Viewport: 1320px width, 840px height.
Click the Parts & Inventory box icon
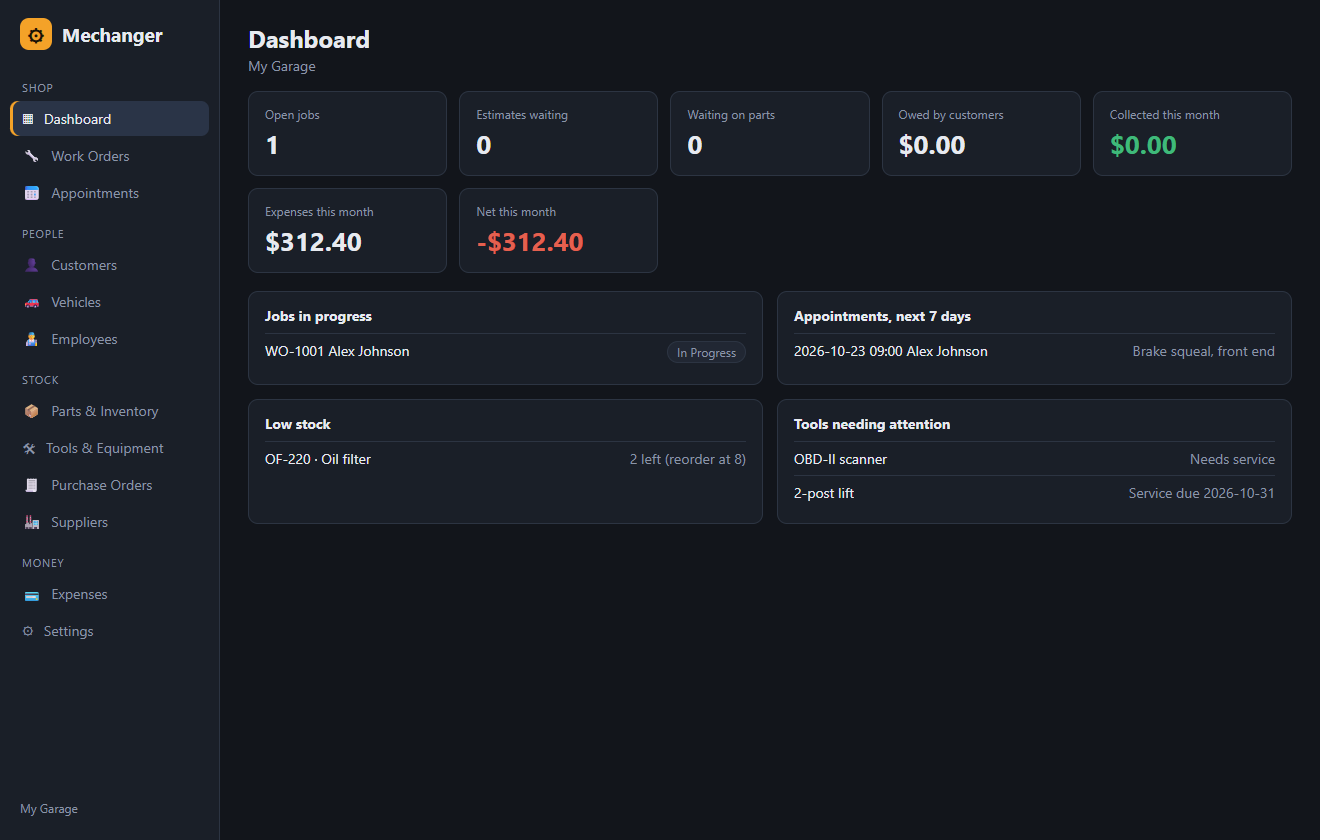click(x=31, y=411)
